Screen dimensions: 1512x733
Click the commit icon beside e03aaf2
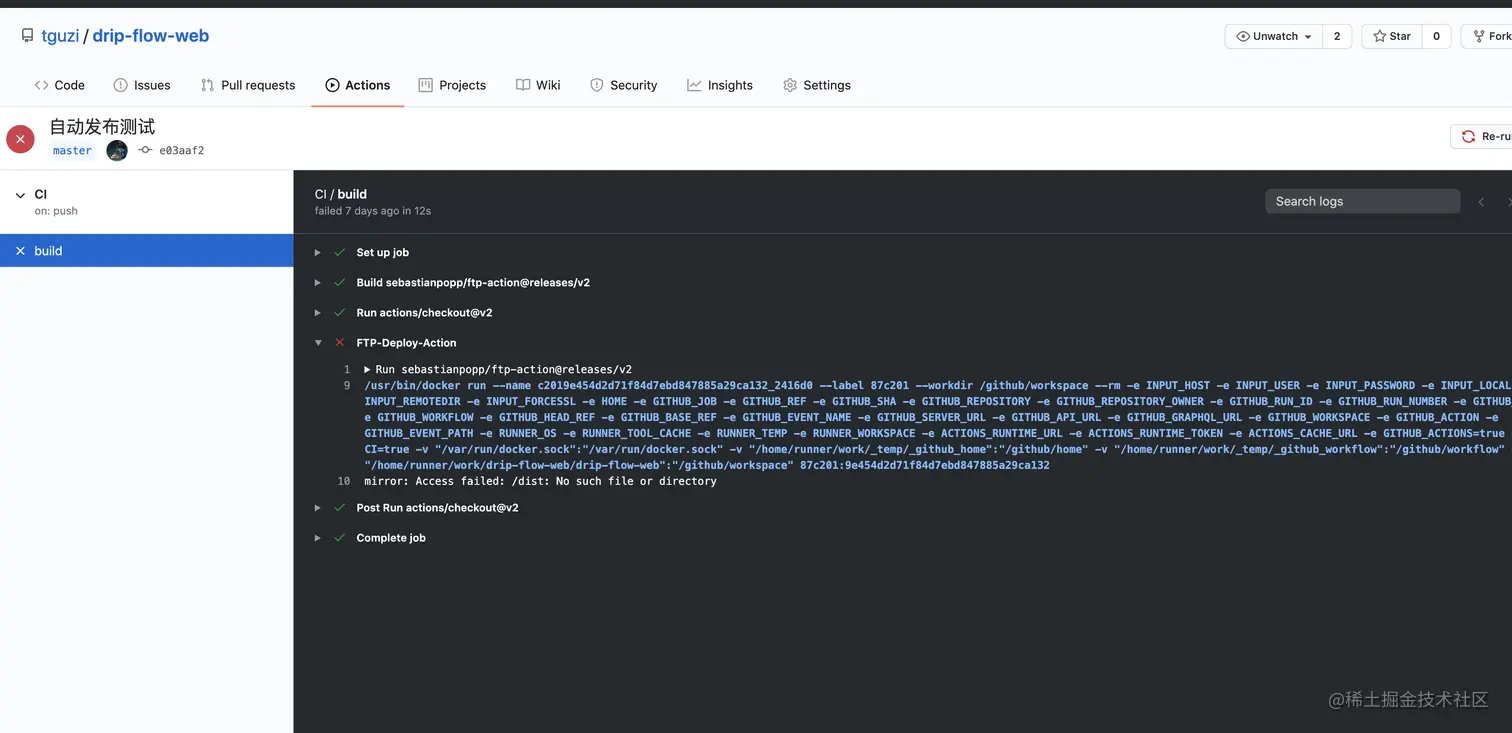(x=145, y=150)
